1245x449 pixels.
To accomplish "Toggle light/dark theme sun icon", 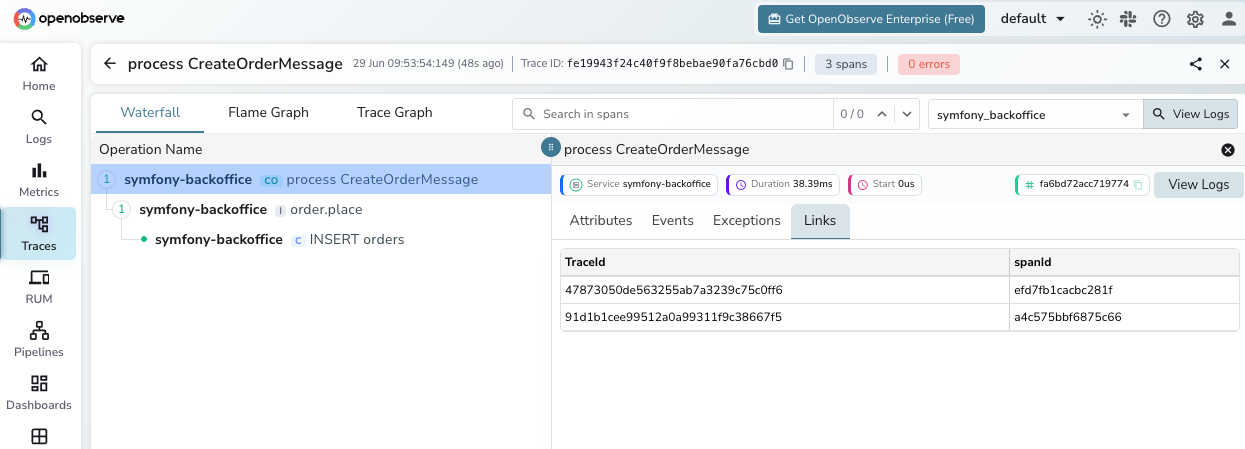I will click(1098, 19).
